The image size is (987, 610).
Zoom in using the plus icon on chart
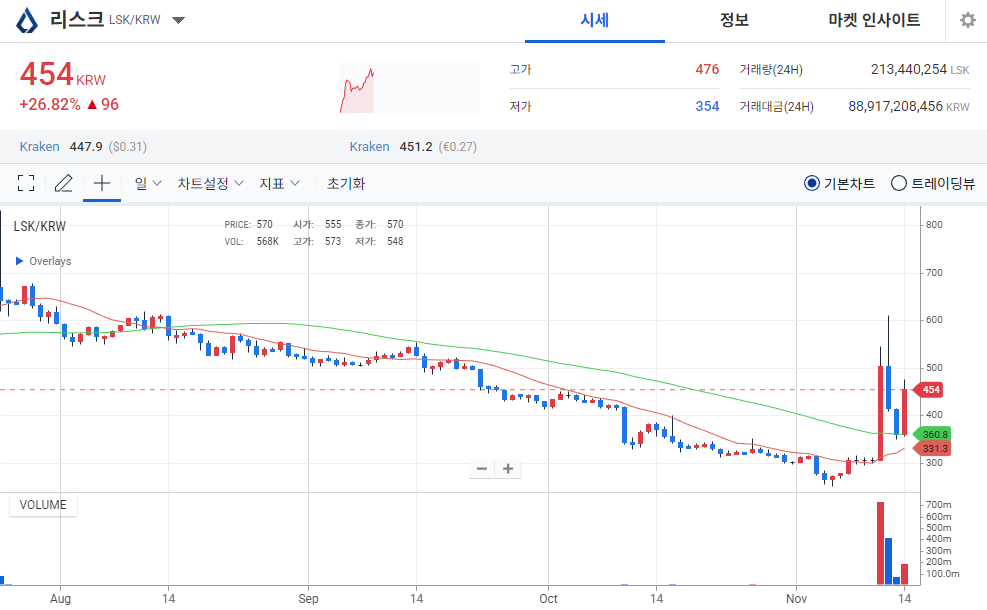point(508,468)
